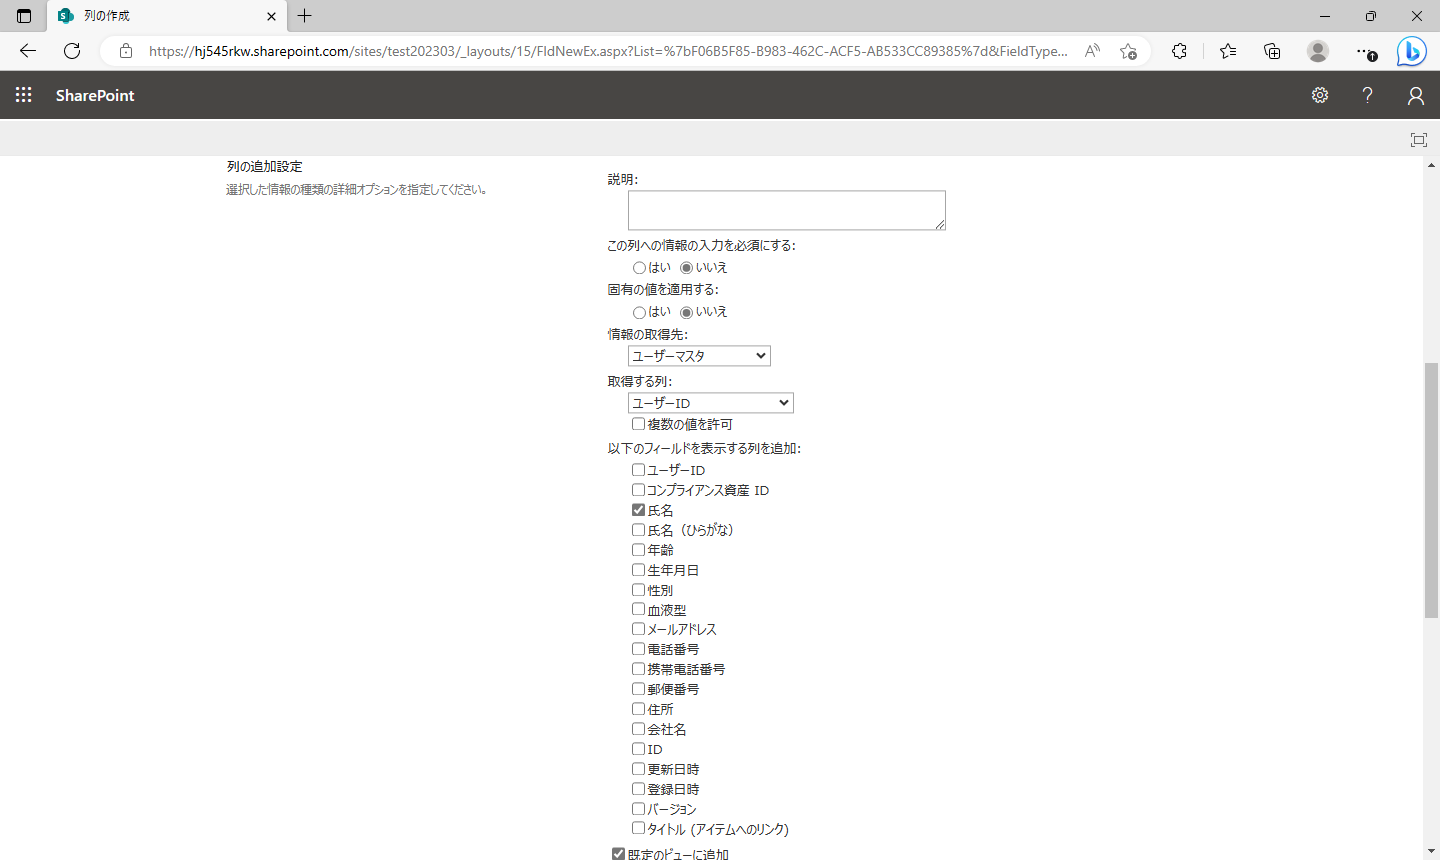Click the 説明 text area
This screenshot has height=860, width=1440.
[787, 211]
